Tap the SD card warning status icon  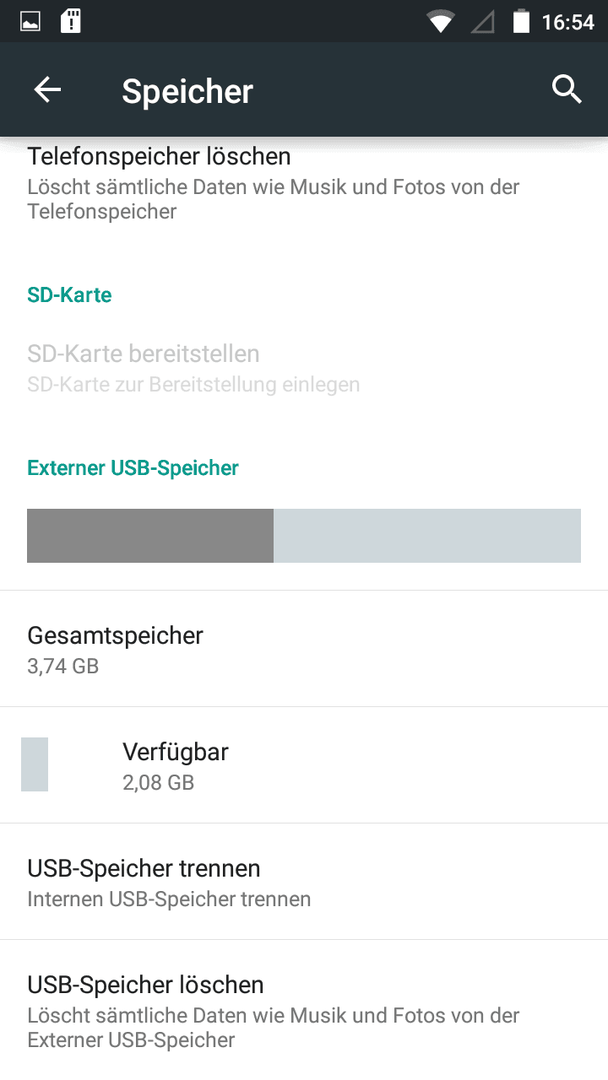[x=70, y=21]
